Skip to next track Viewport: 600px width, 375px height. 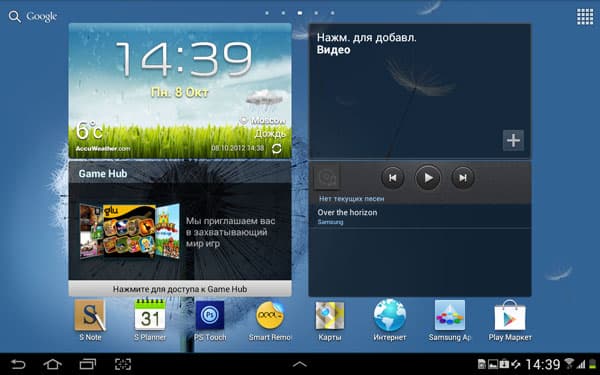(x=463, y=178)
